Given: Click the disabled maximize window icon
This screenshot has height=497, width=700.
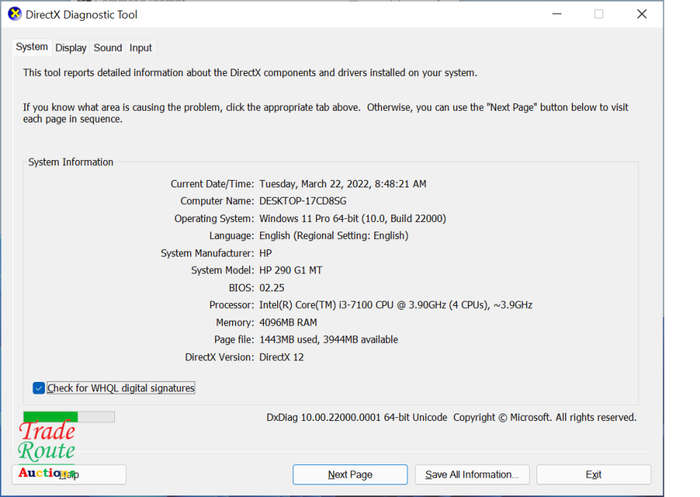Looking at the screenshot, I should click(599, 14).
